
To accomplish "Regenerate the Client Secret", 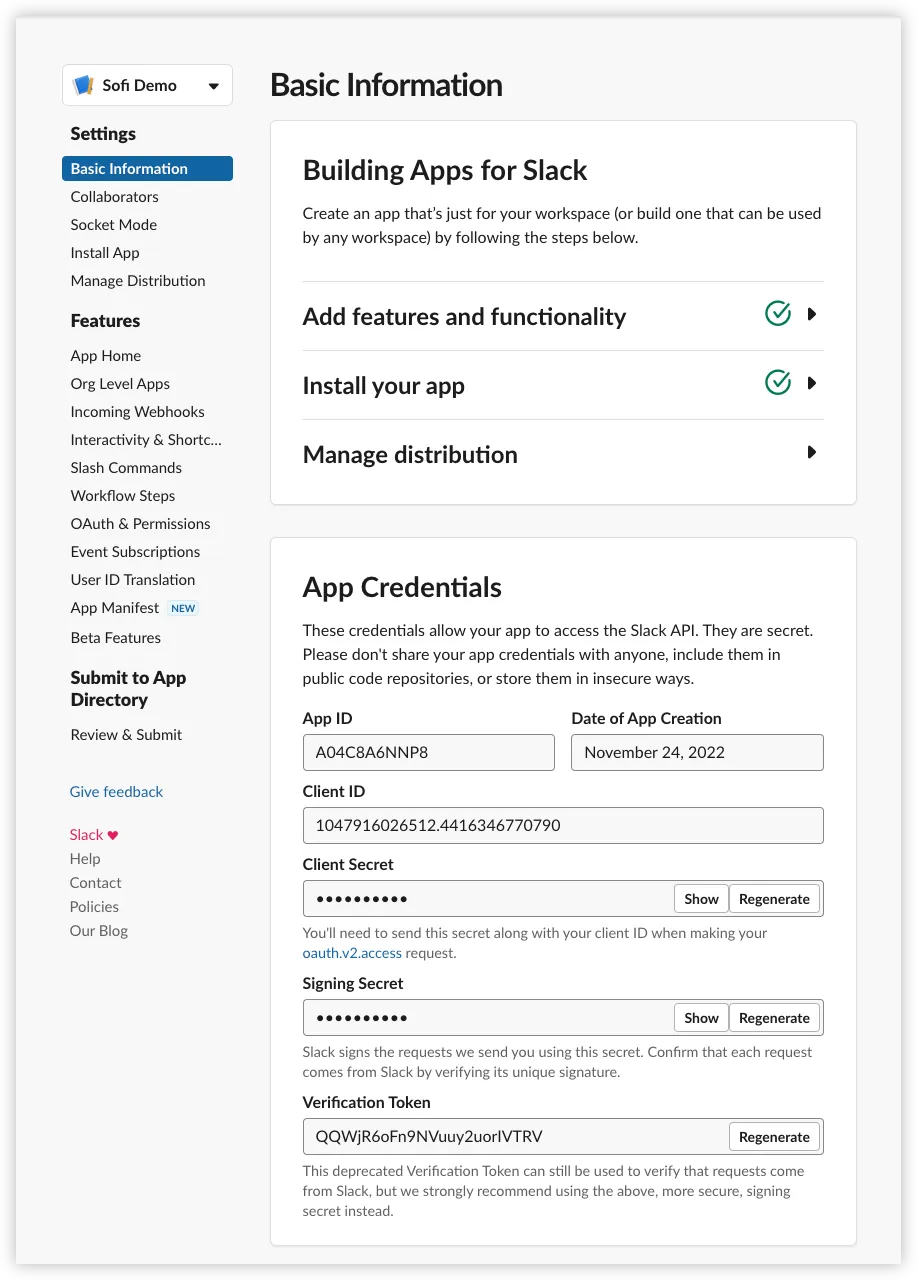I will [774, 899].
